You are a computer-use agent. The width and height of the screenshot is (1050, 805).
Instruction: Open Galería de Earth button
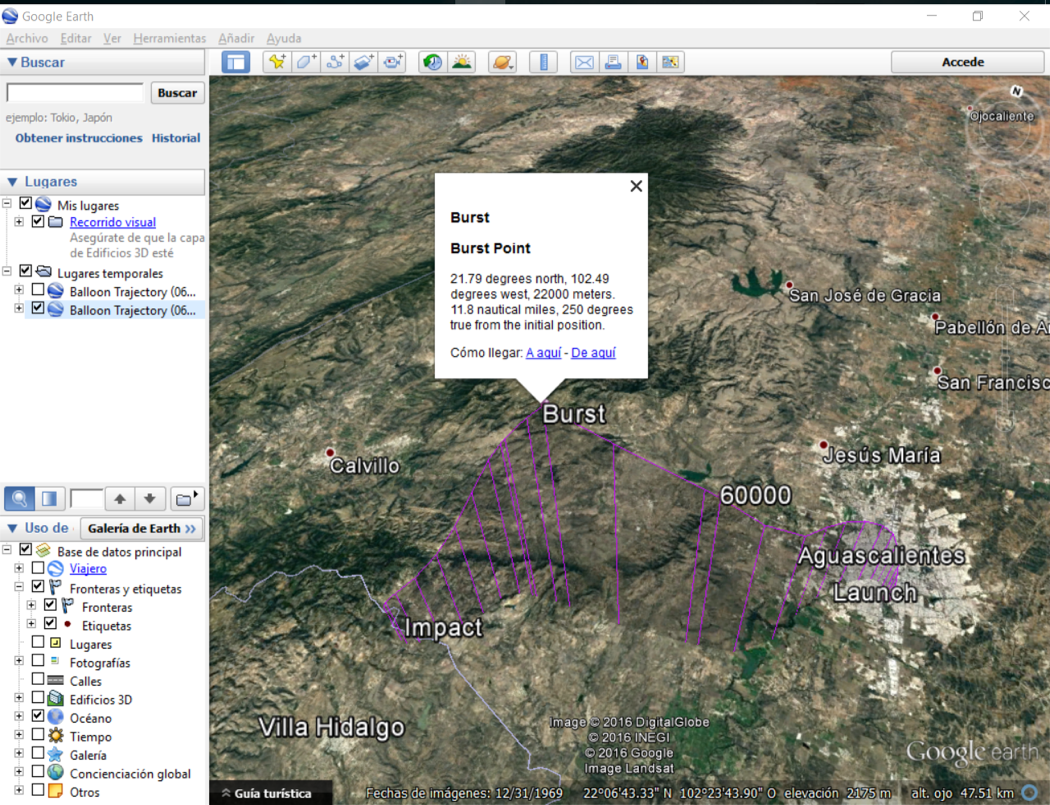point(141,528)
